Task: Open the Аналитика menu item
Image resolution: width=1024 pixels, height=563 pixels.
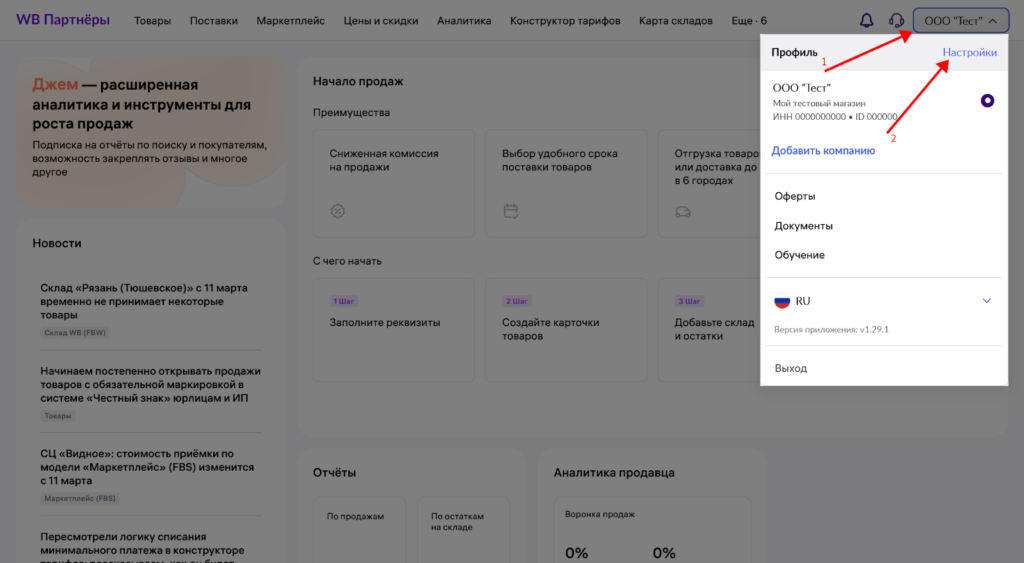Action: [x=464, y=21]
